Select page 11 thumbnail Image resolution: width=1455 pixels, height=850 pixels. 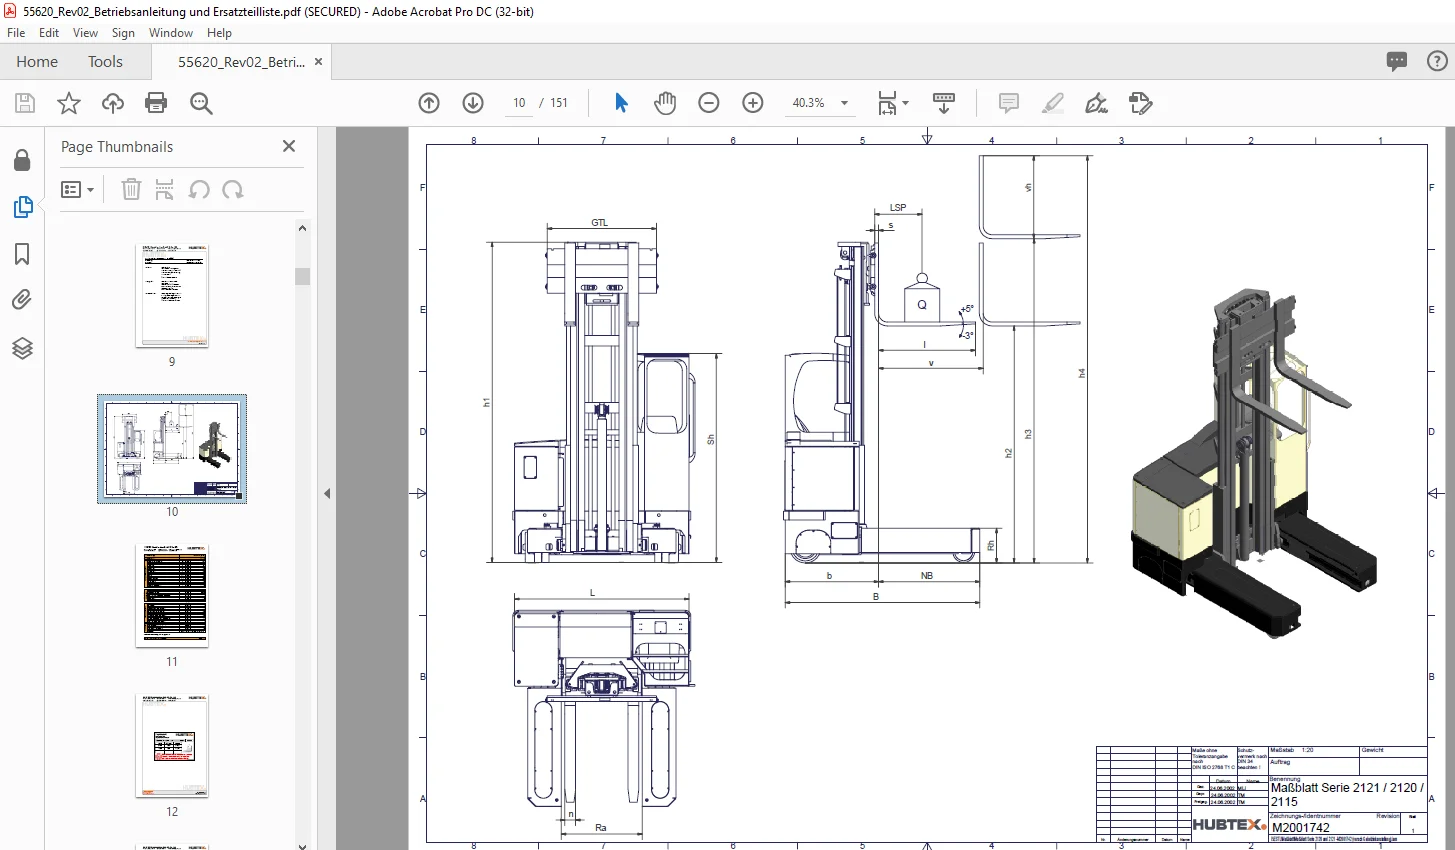[x=172, y=595]
